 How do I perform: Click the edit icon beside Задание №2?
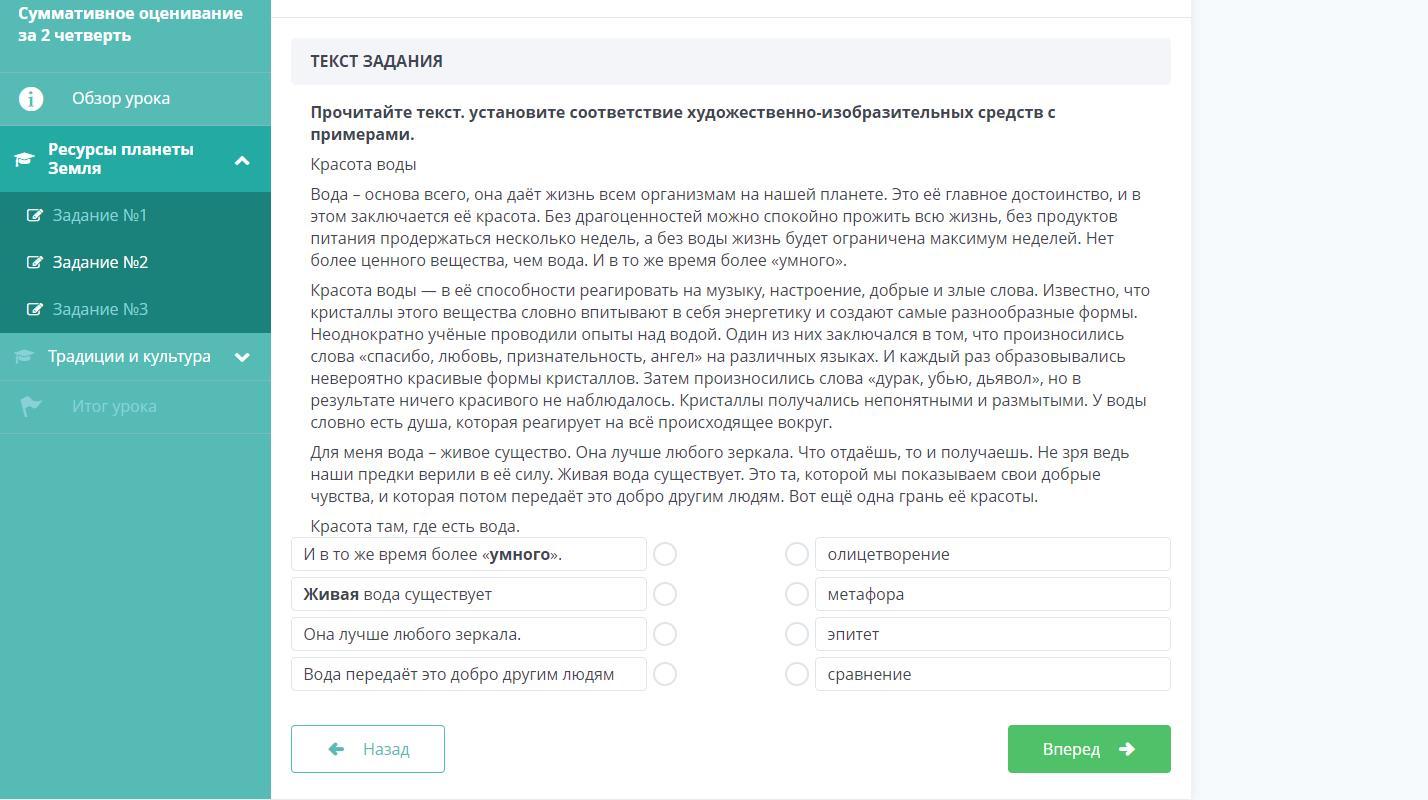pos(35,262)
